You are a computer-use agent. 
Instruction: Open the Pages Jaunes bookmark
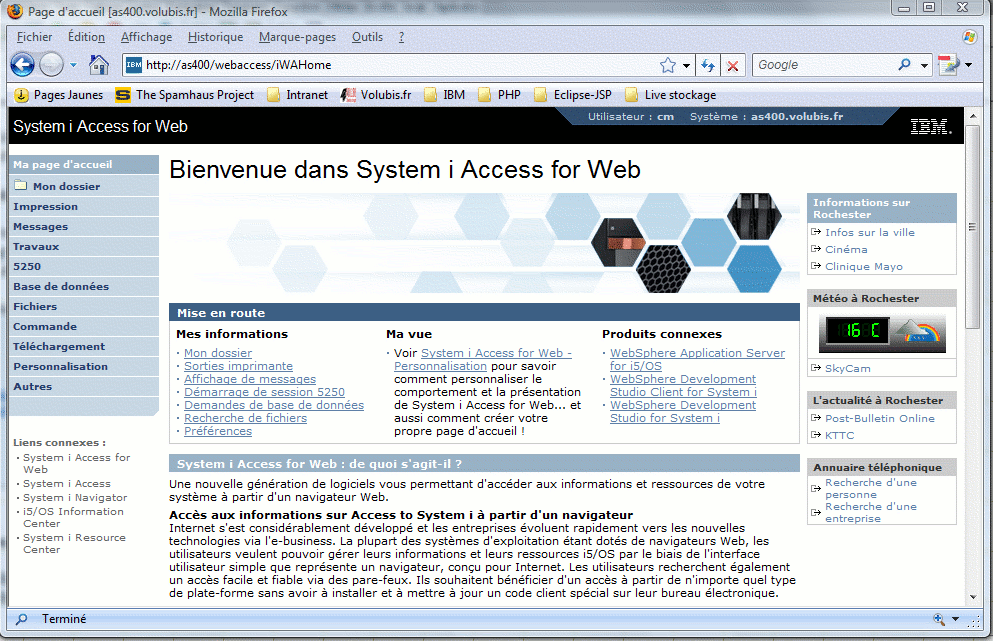coord(59,95)
